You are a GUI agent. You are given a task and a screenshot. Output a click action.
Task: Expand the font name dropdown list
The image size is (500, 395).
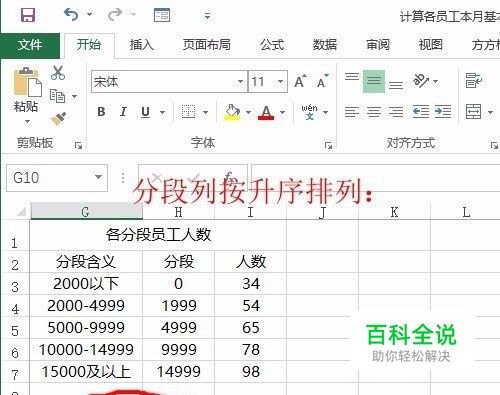pyautogui.click(x=241, y=81)
